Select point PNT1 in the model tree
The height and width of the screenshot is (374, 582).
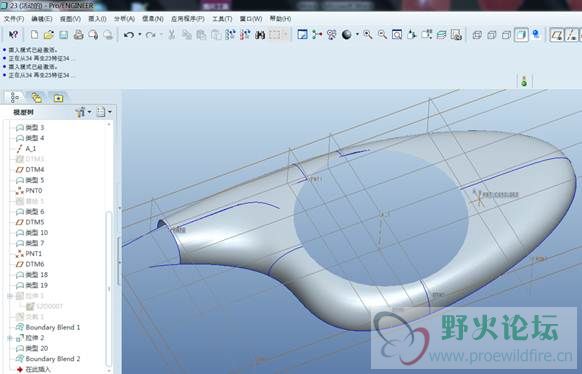click(29, 254)
